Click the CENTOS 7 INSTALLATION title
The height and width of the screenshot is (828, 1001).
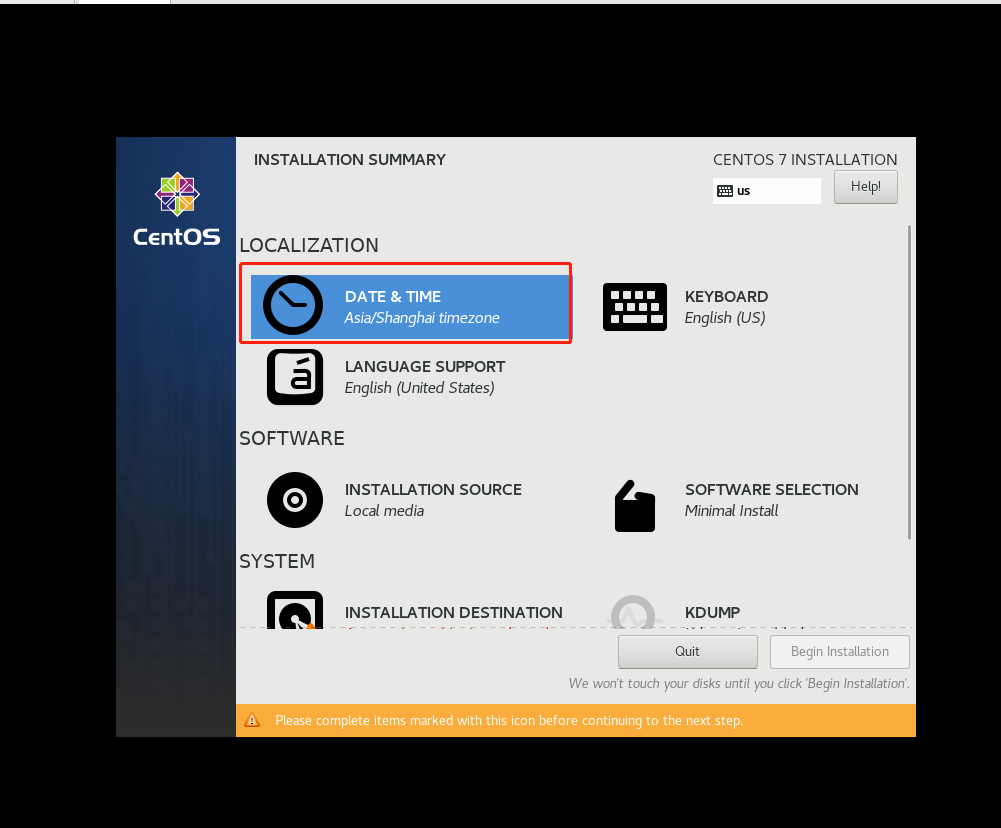tap(805, 160)
